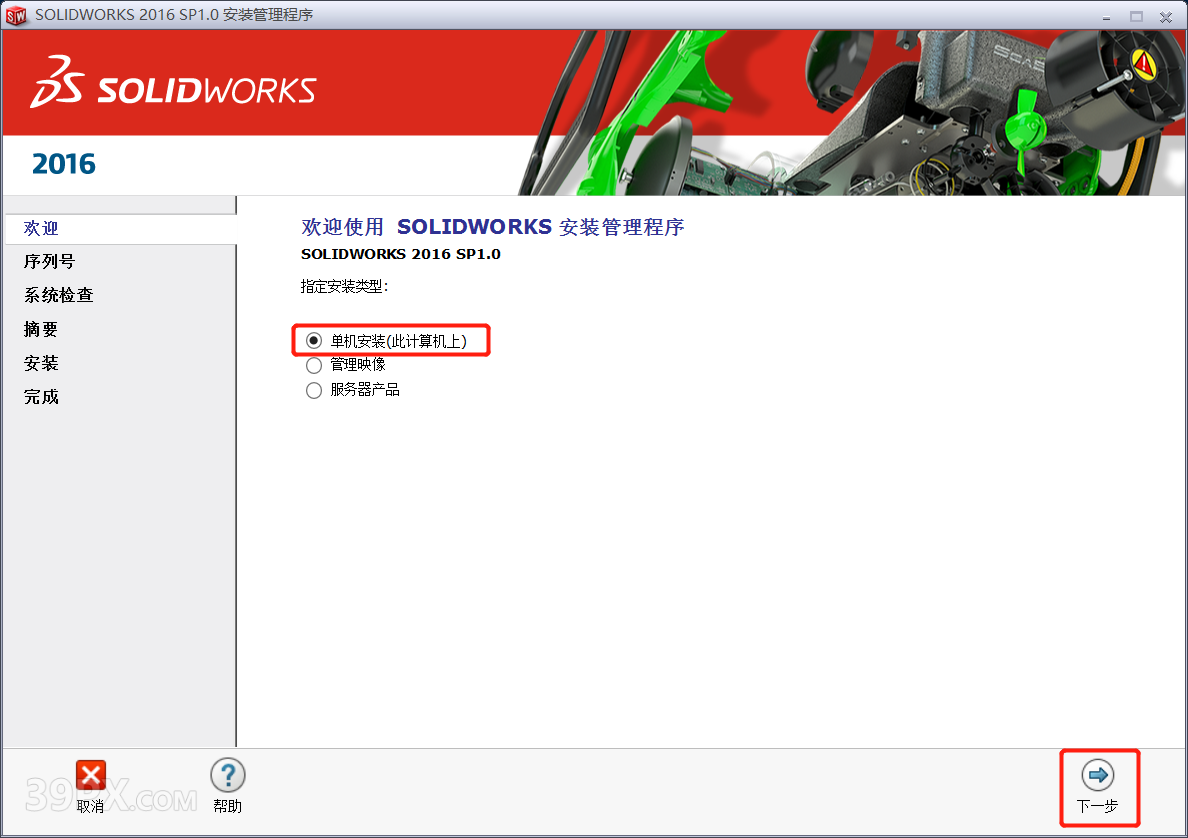The image size is (1188, 838).
Task: Open the 安装 installation step
Action: [40, 363]
